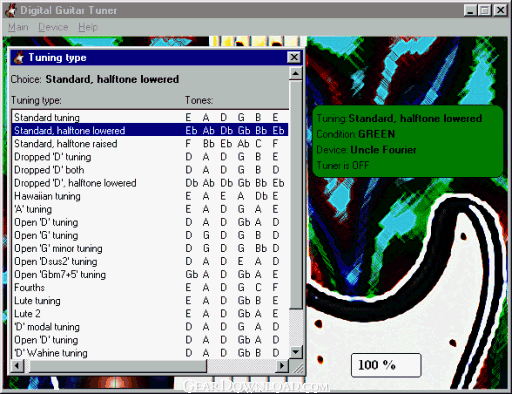Screen dimensions: 512x394
Task: Click the vertical scrollbar up arrow
Action: 296,73
